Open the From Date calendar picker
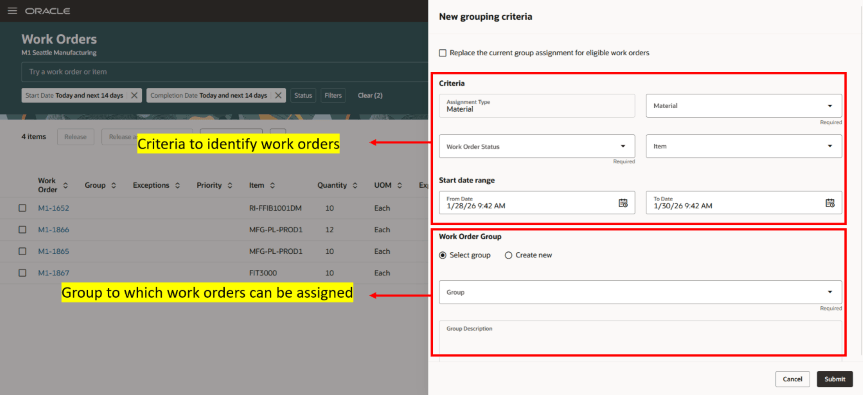The image size is (863, 395). coord(623,202)
